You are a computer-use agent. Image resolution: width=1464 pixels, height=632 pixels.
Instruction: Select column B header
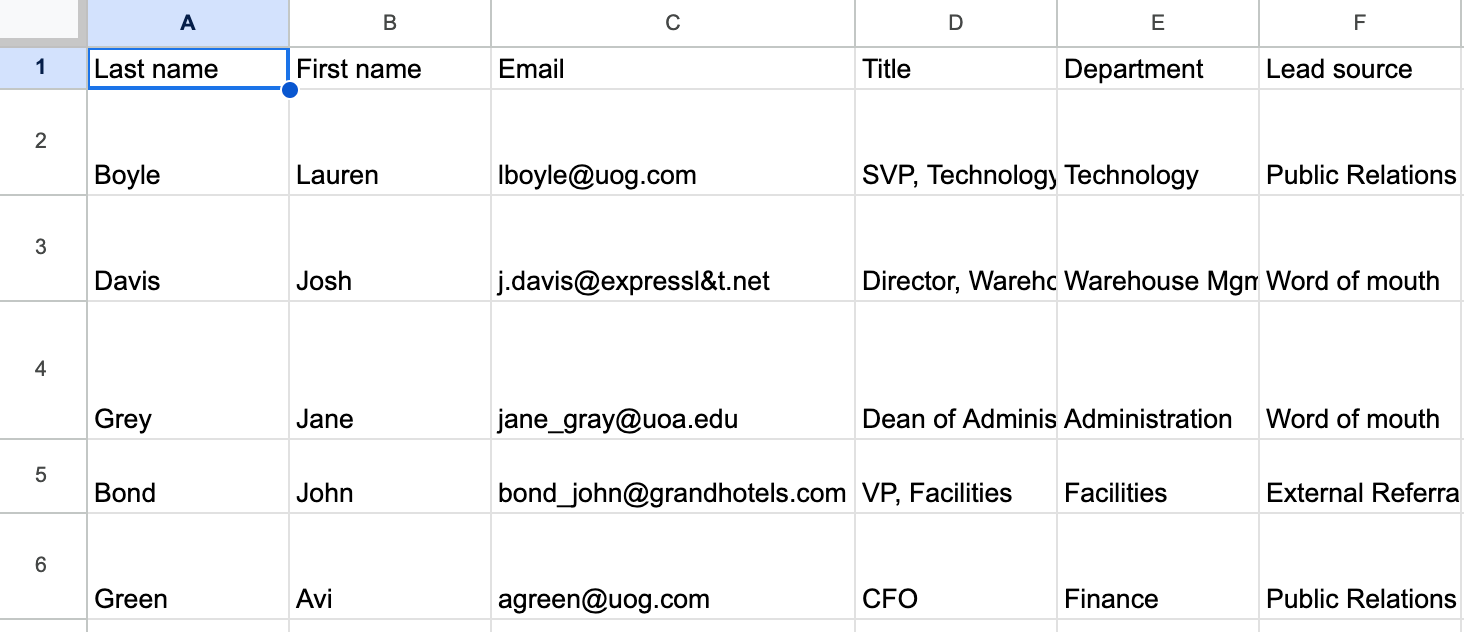pyautogui.click(x=390, y=23)
